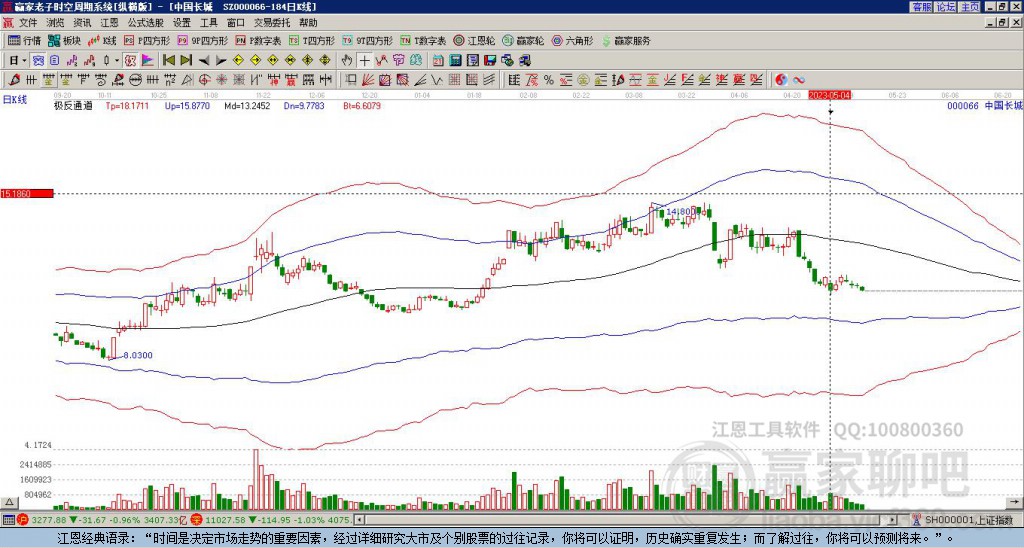Open the 江恩轮 Gann wheel
Screen dimensions: 1024x548
(474, 40)
